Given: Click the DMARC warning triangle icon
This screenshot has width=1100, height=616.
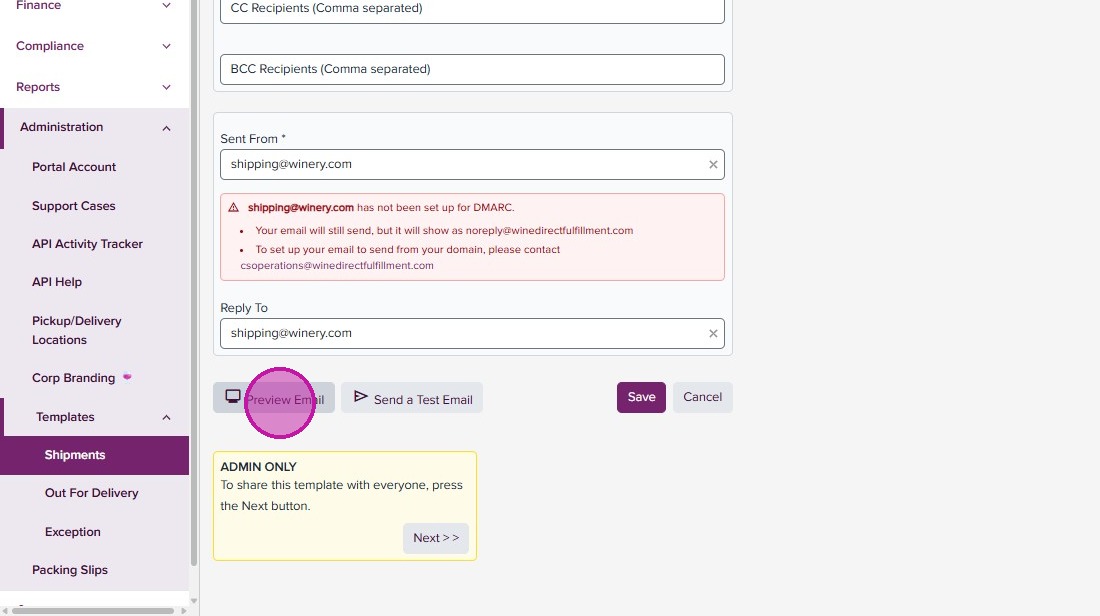Looking at the screenshot, I should point(234,208).
